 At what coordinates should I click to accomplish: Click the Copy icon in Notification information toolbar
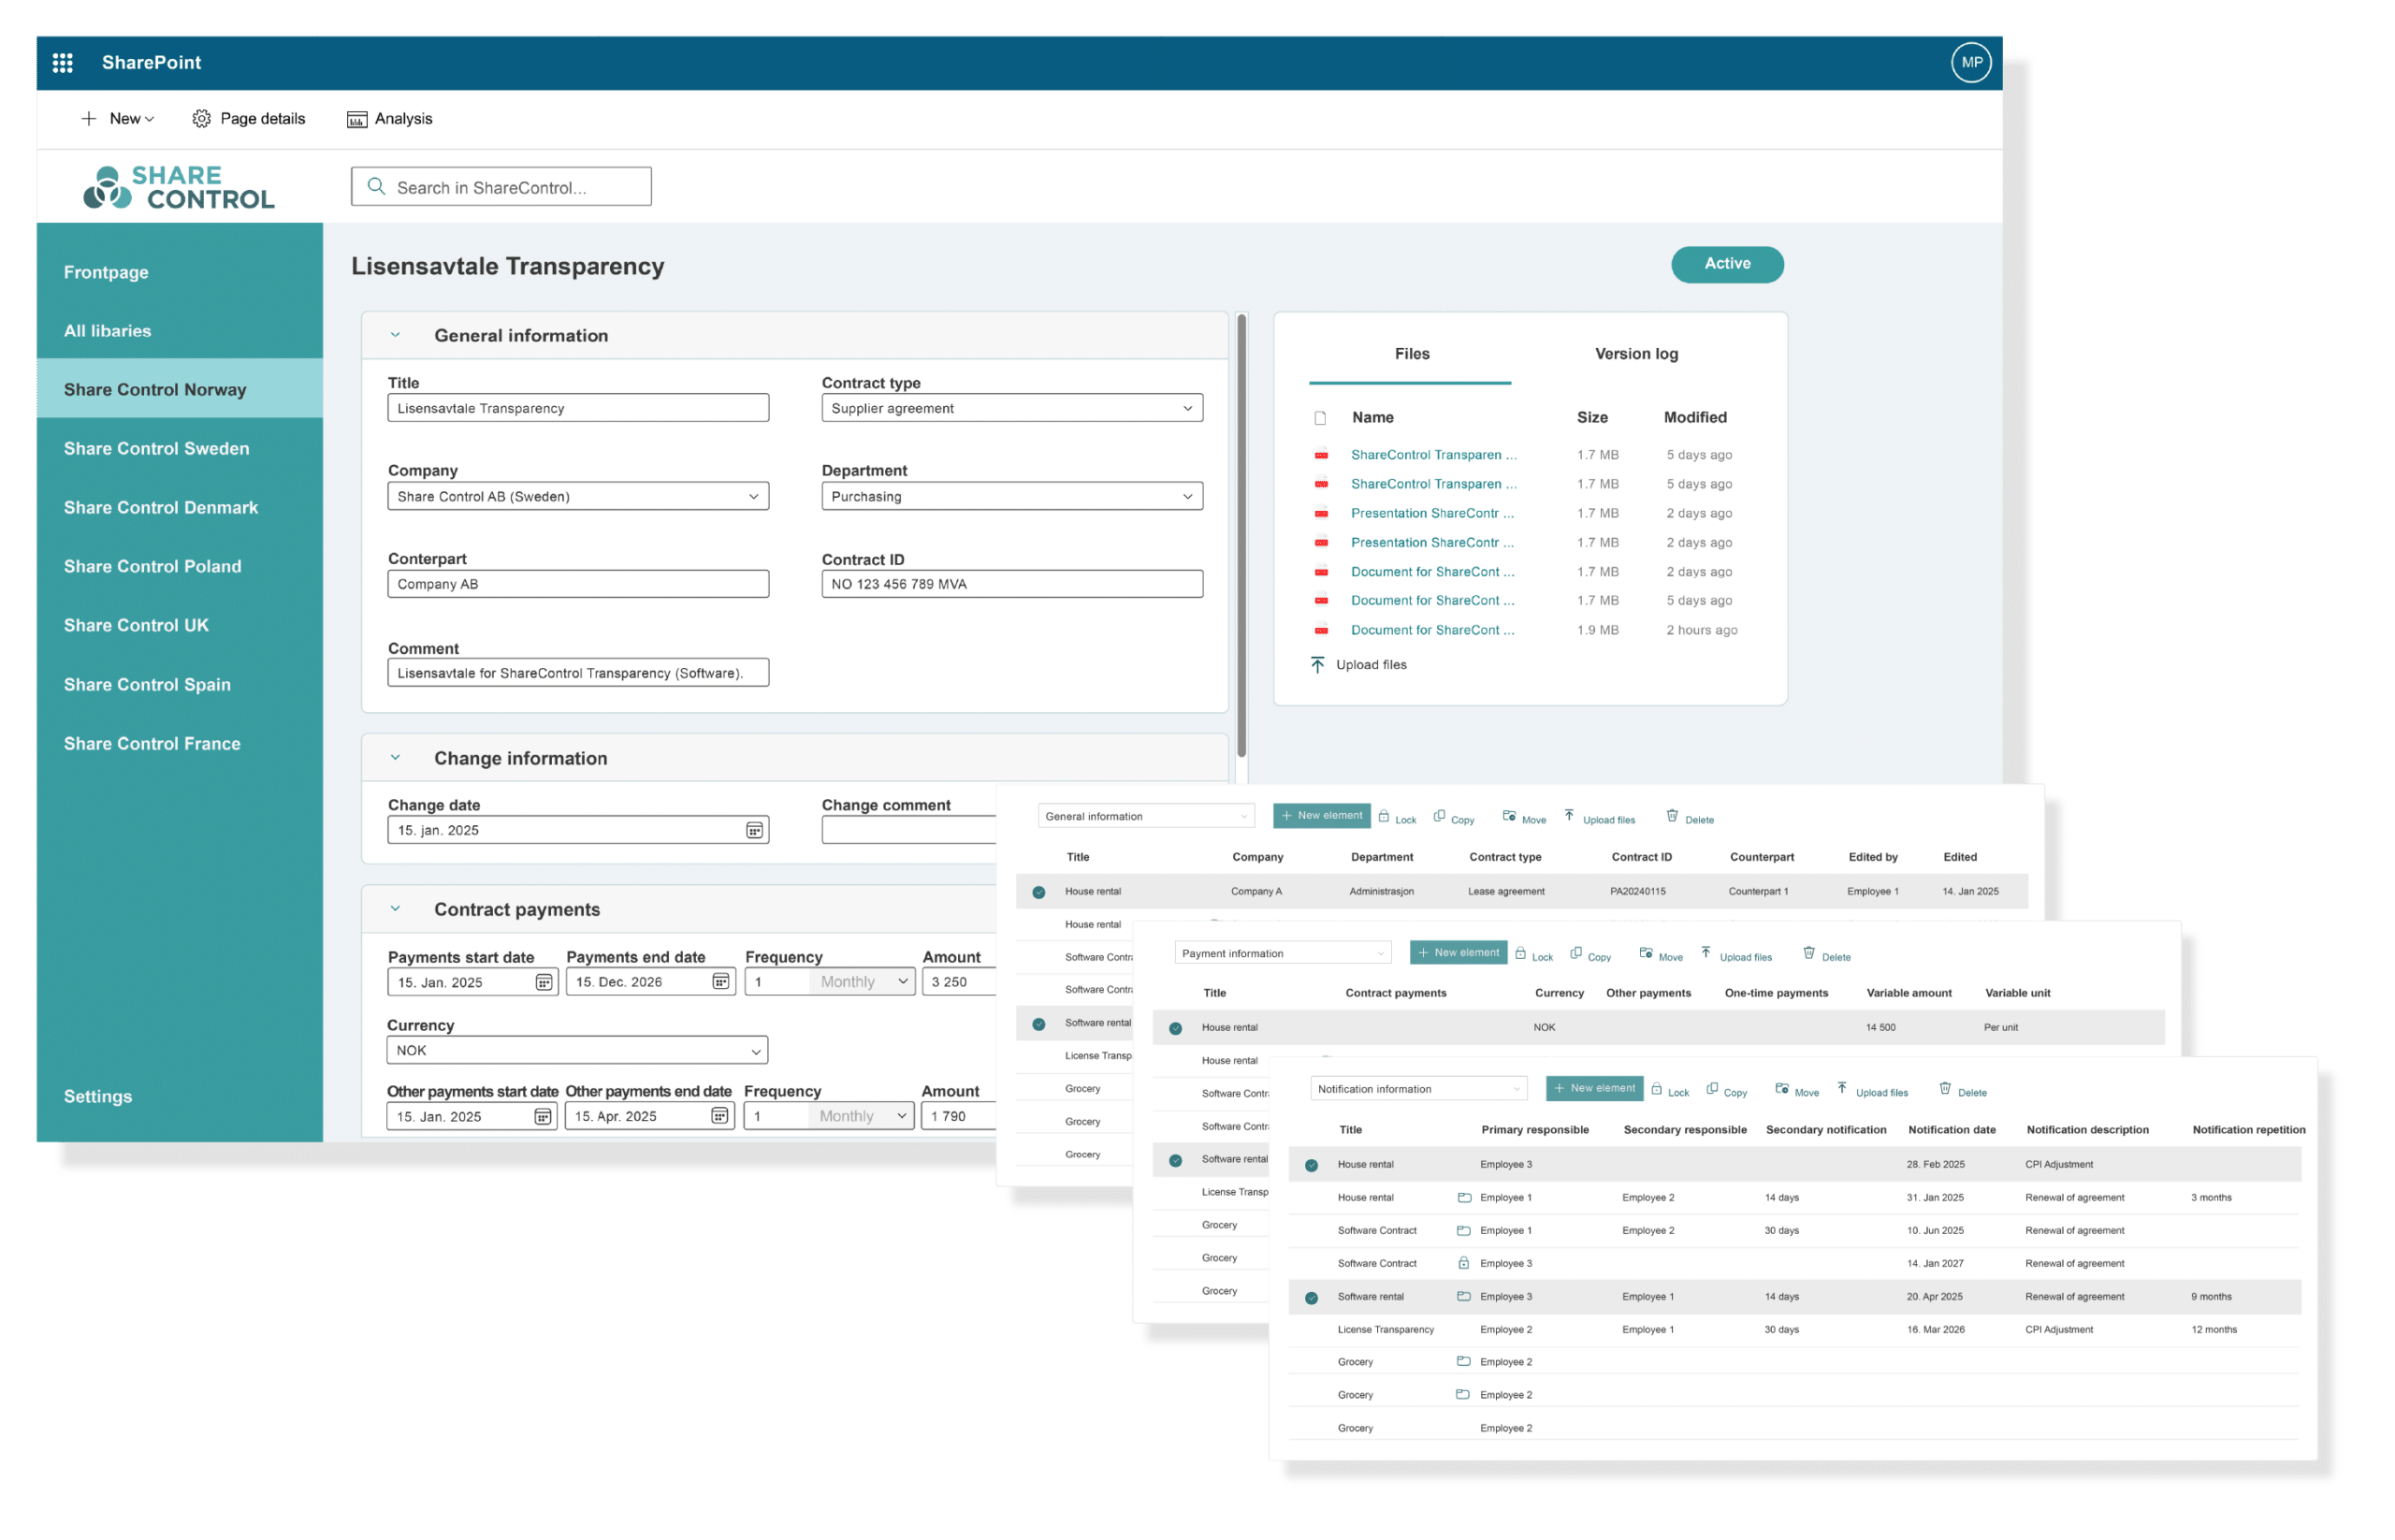1712,1090
